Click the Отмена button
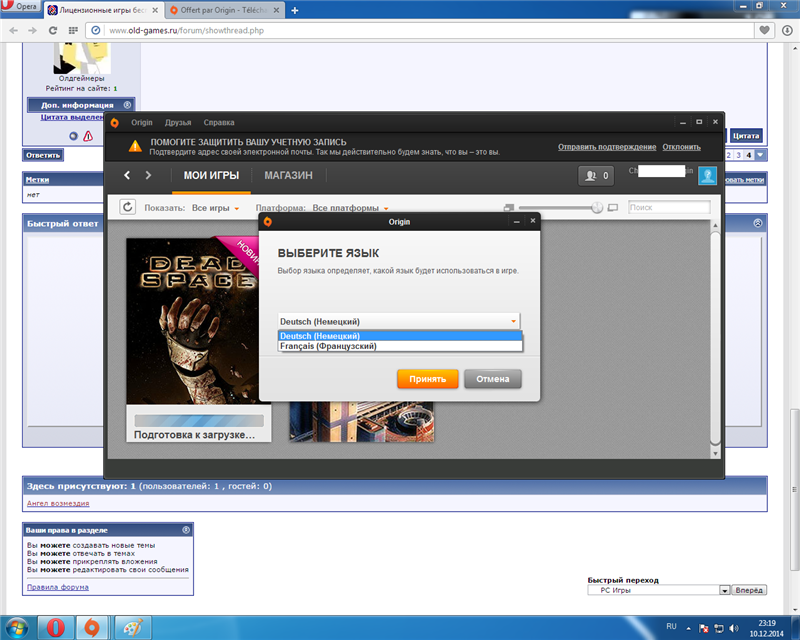 [492, 379]
